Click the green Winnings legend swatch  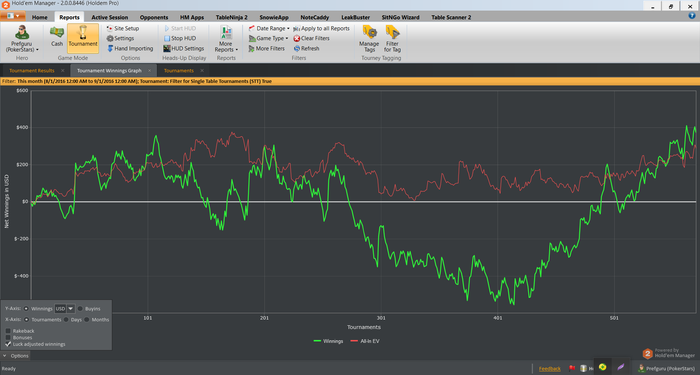317,341
